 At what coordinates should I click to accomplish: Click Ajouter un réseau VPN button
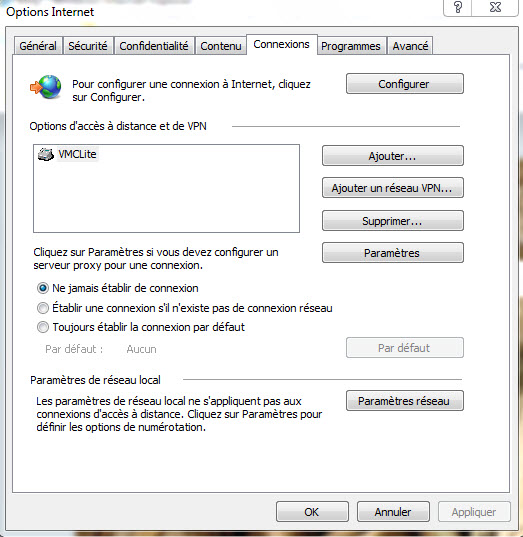point(393,188)
